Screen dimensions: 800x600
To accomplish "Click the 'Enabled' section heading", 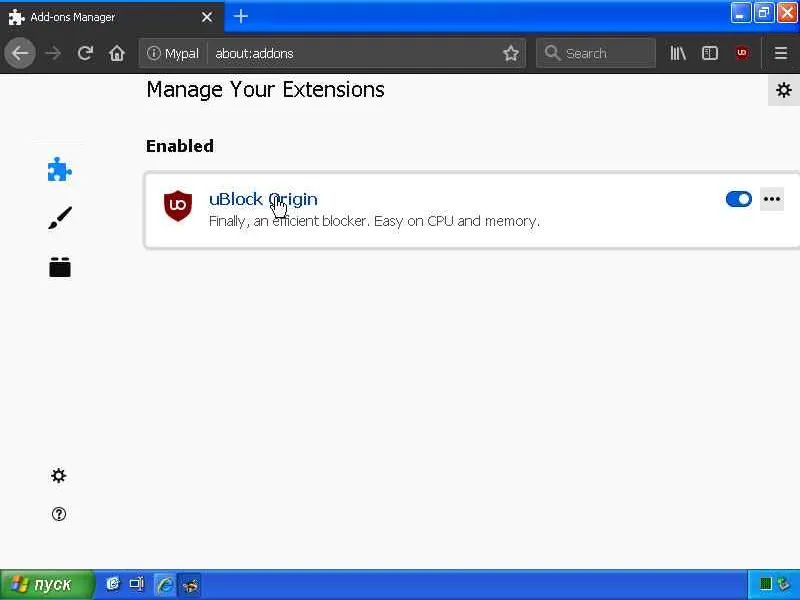I will tap(180, 146).
